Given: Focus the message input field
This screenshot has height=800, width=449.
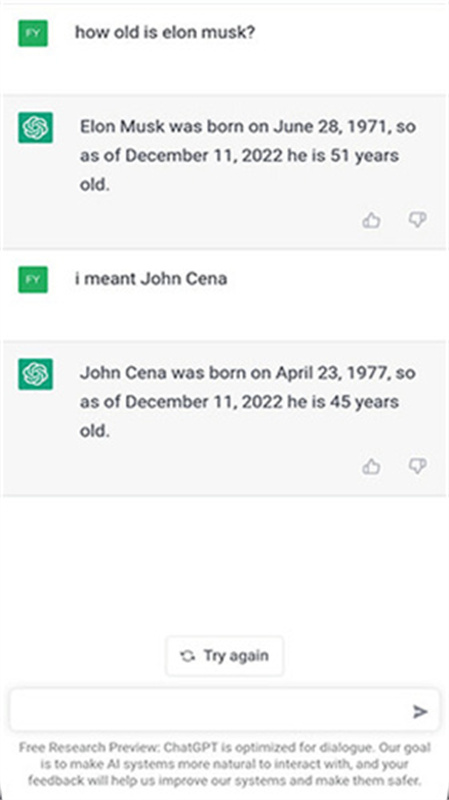Looking at the screenshot, I should tap(224, 711).
